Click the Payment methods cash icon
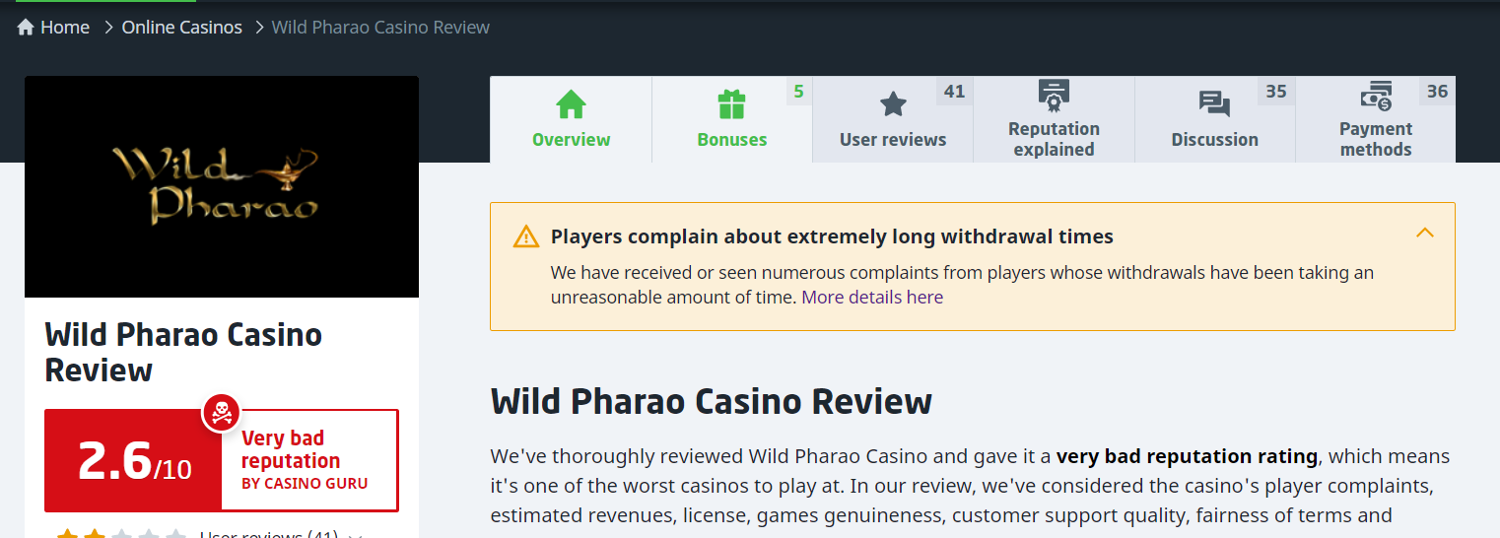 click(x=1376, y=96)
